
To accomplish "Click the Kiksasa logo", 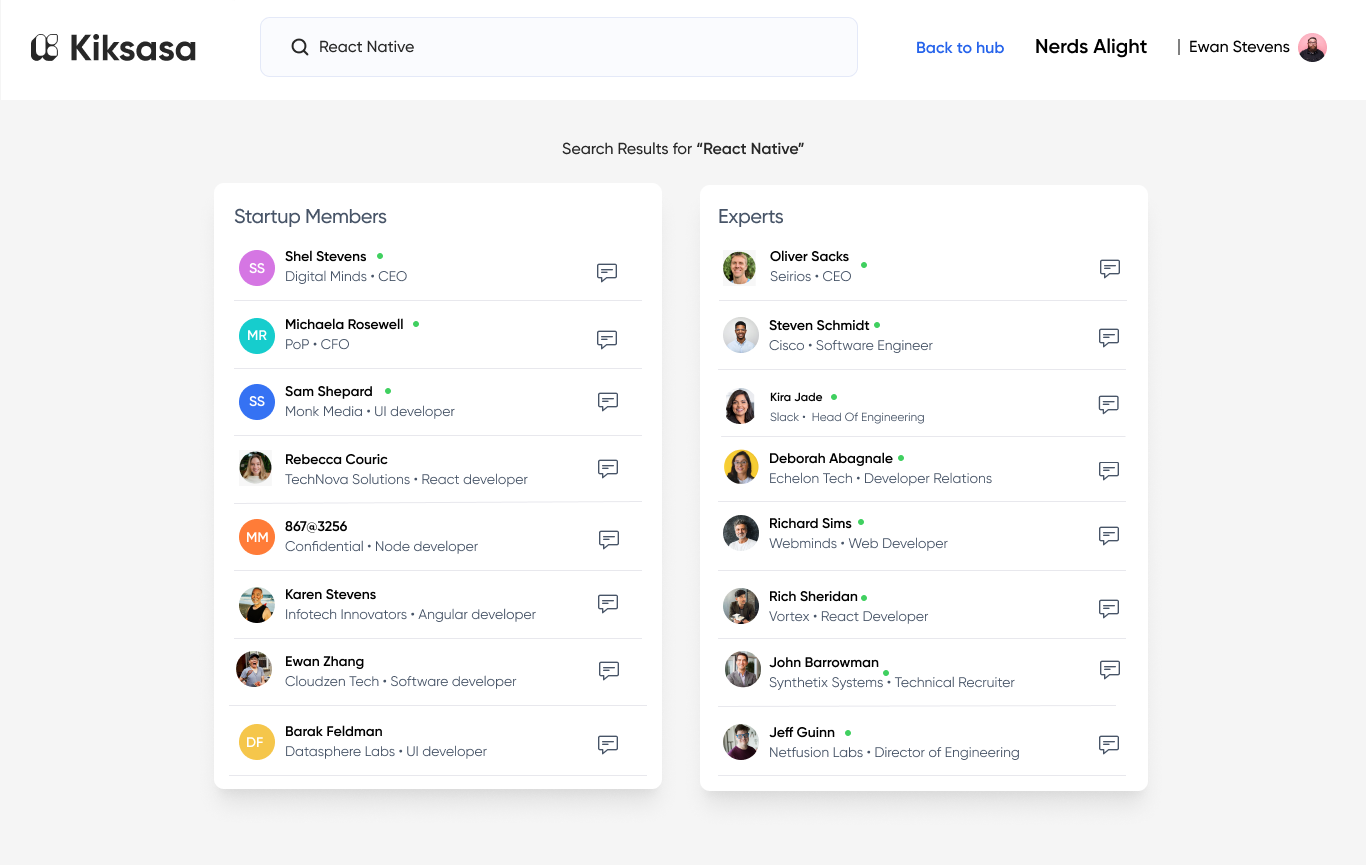I will coord(113,47).
